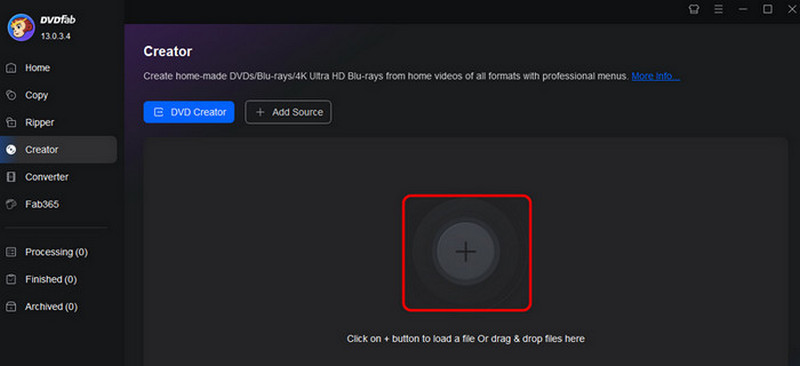
Task: Click the 13.0.3.4 version number
Action: (56, 36)
